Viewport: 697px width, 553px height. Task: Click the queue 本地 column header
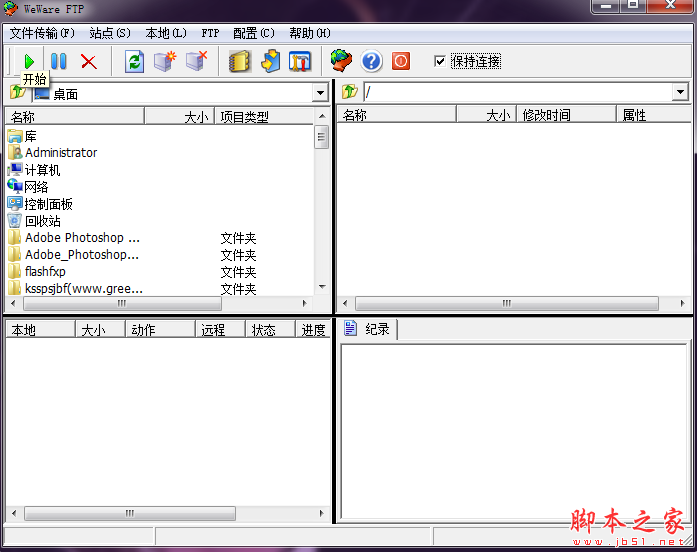coord(40,330)
